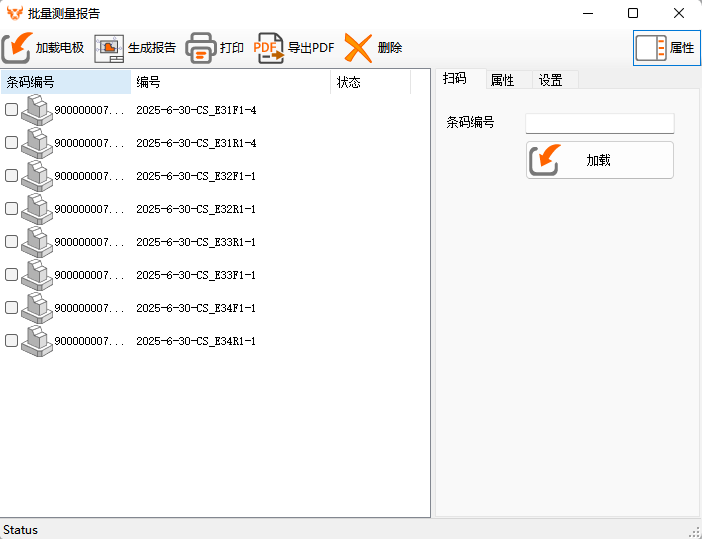Enable the checkbox for row E33F1-1

12,275
